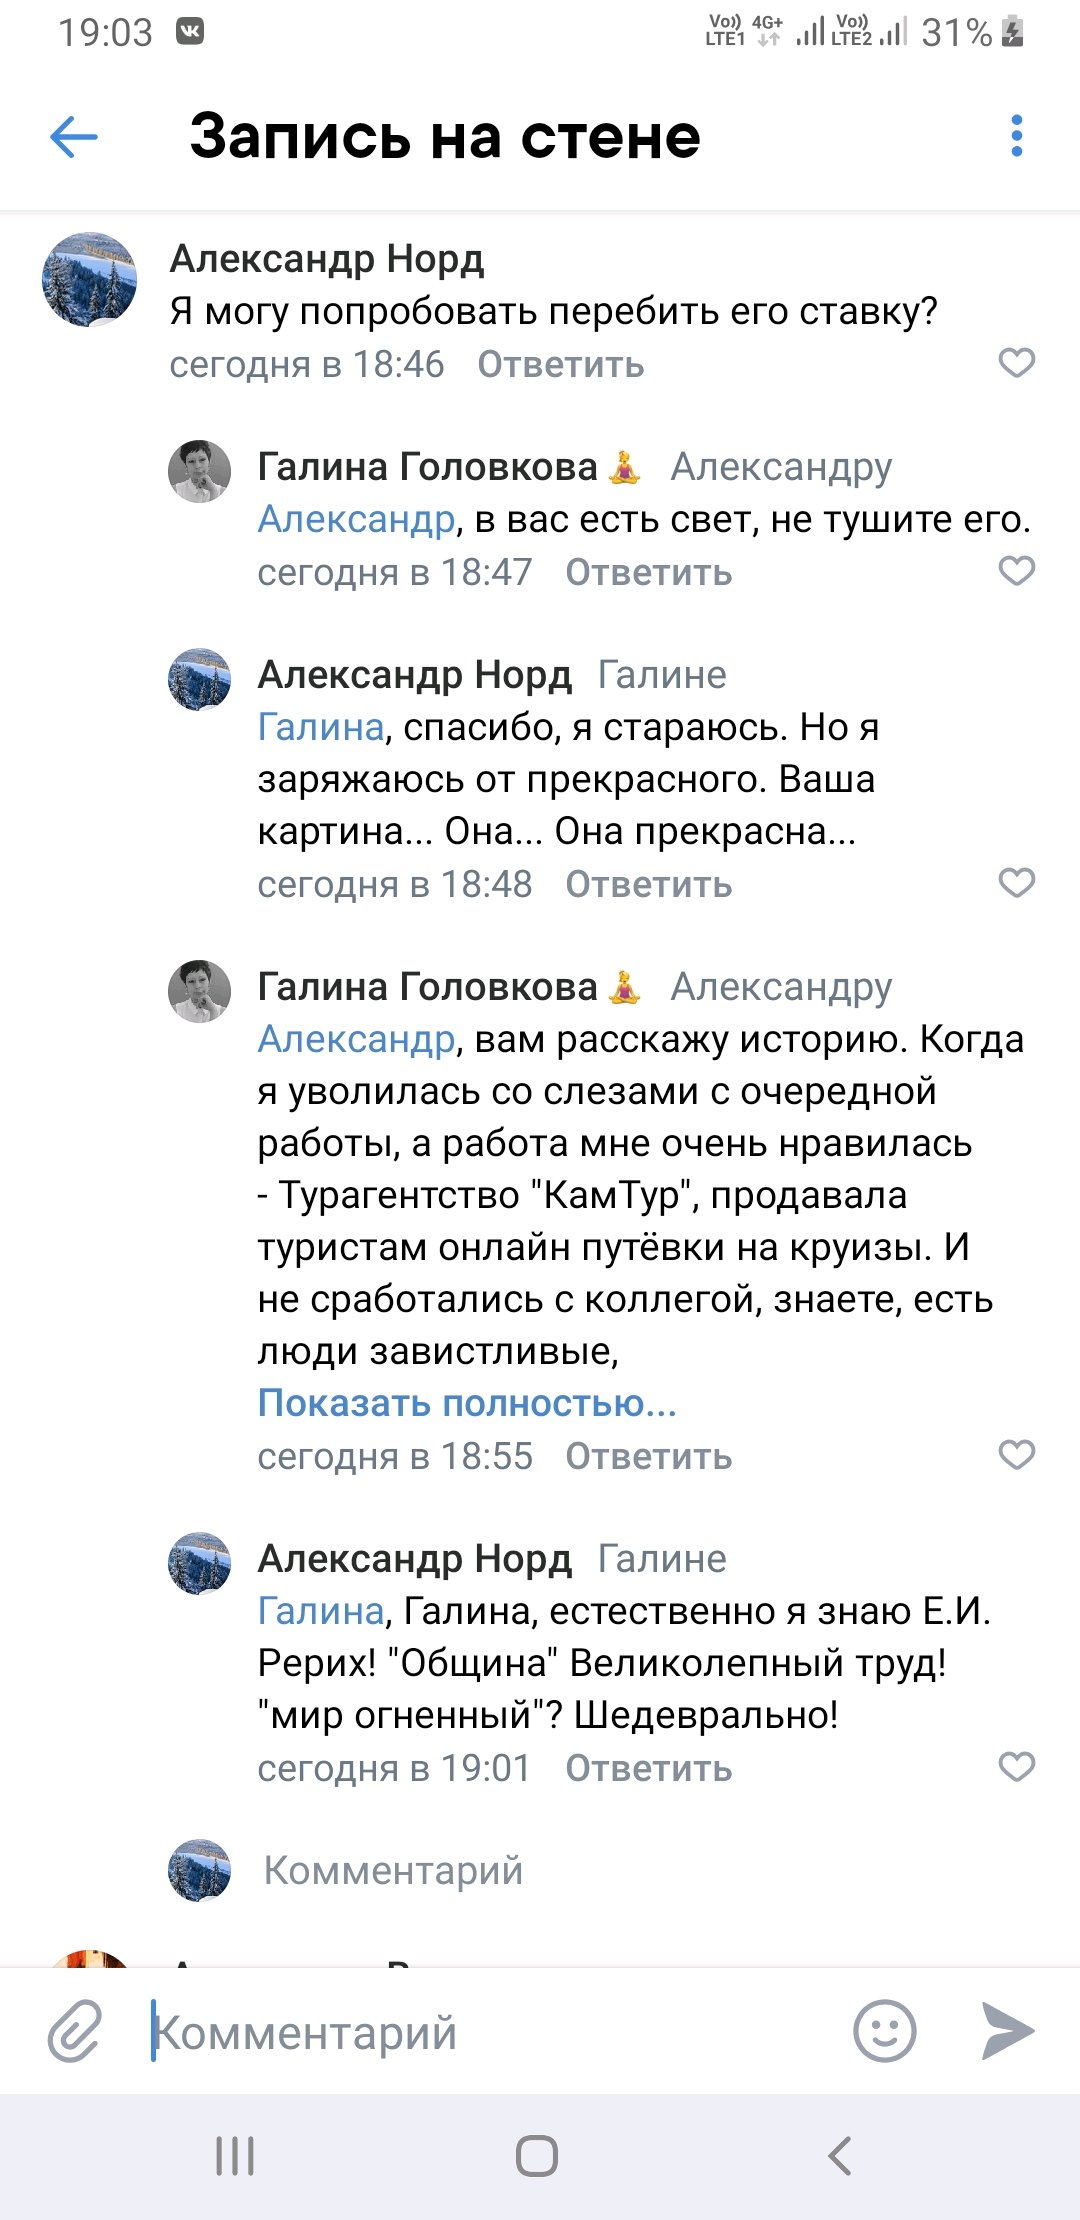Viewport: 1080px width, 2220px height.
Task: Open Android recent apps button
Action: click(235, 2156)
